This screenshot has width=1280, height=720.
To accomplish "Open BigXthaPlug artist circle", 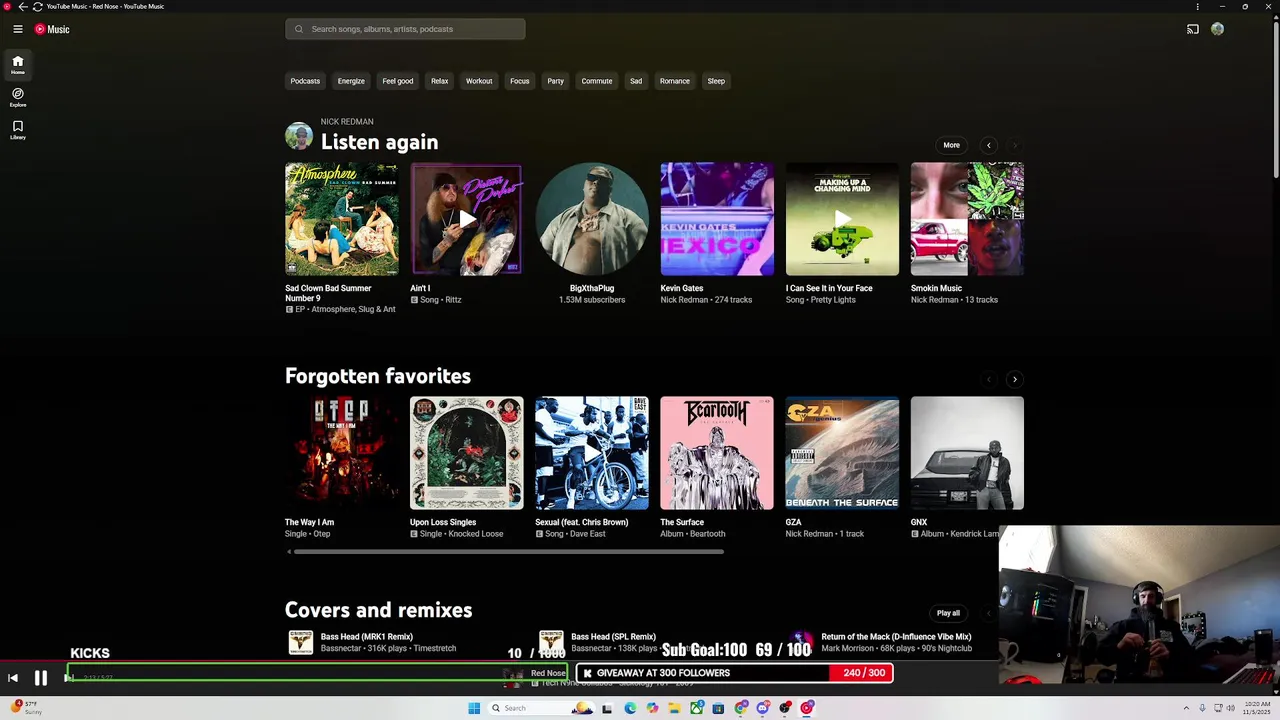I will pyautogui.click(x=591, y=219).
